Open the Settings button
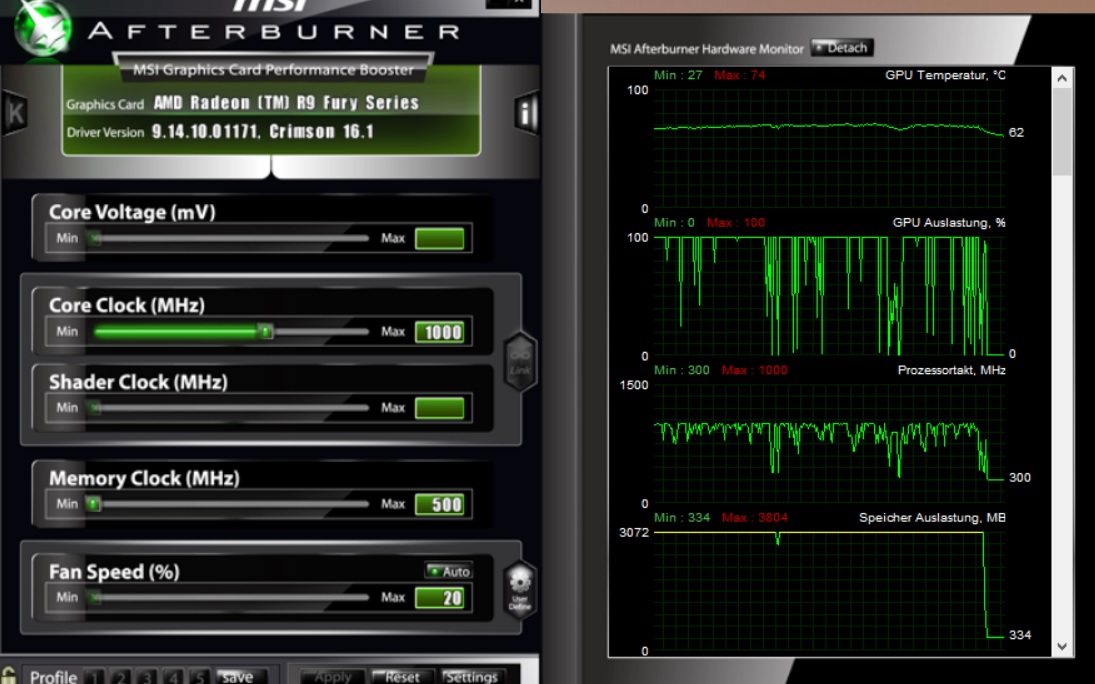This screenshot has width=1095, height=684. [471, 676]
